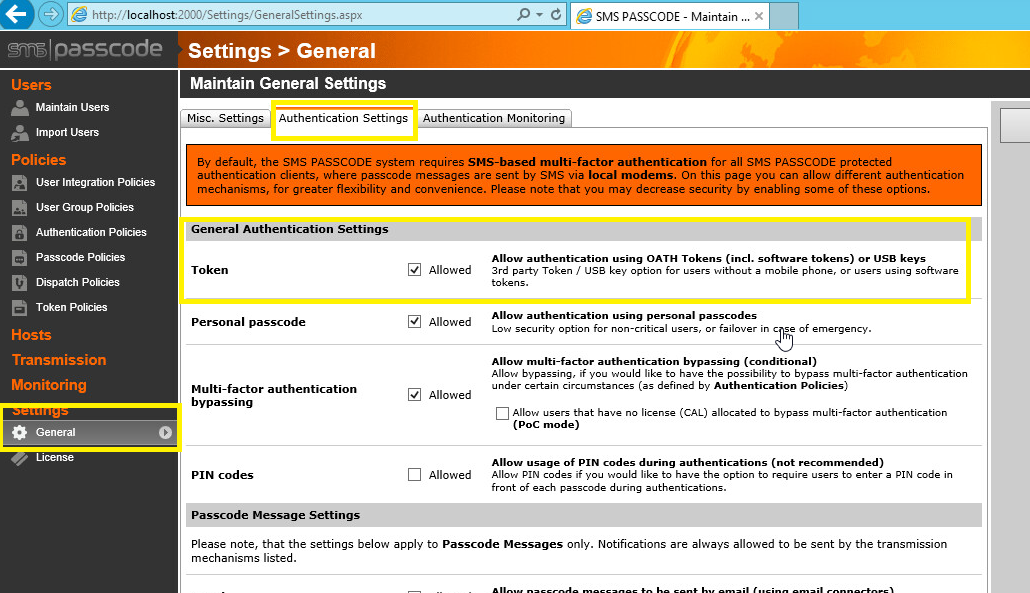
Task: Open the address bar search dropdown arrow
Action: coord(539,14)
